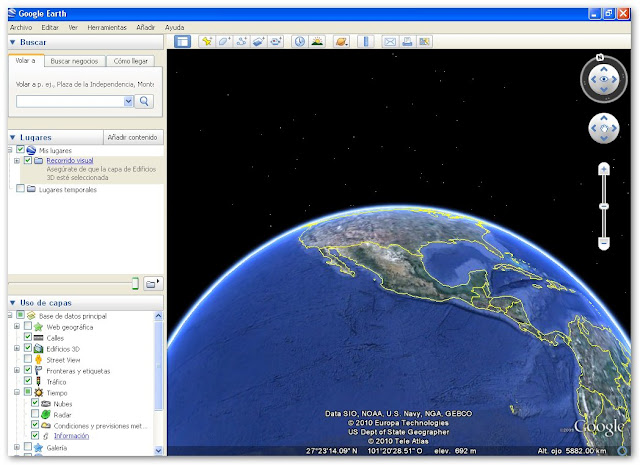Open the Información link under Tiempo
This screenshot has height=465, width=640.
point(71,436)
